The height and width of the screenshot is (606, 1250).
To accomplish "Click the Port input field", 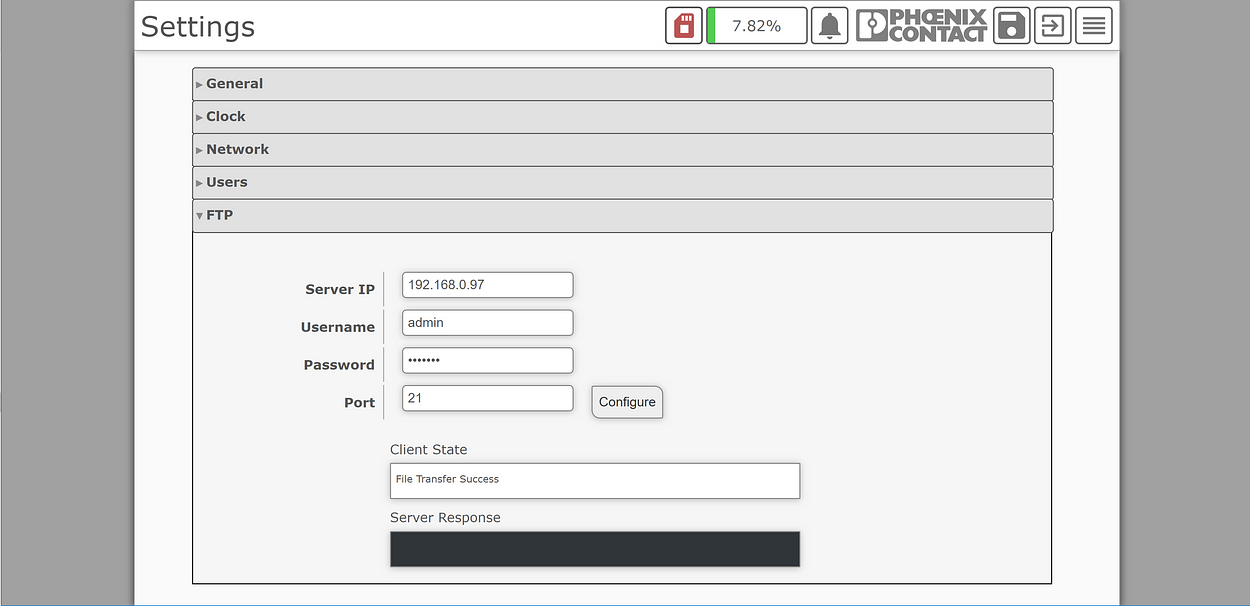I will [x=488, y=398].
